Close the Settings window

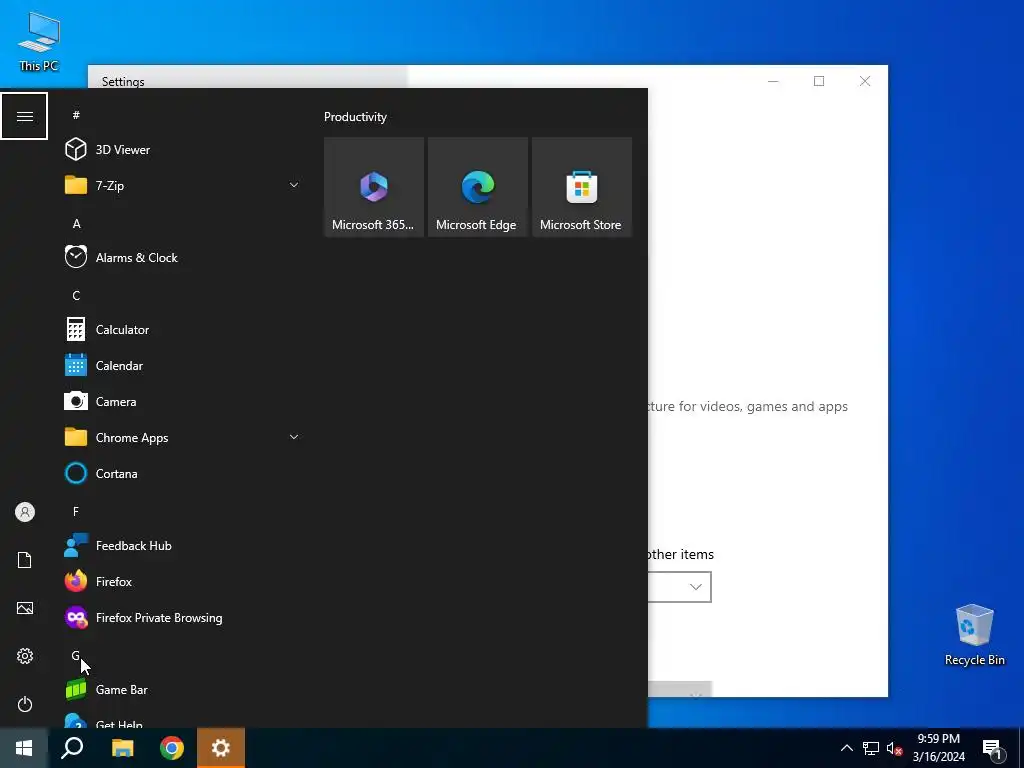865,81
